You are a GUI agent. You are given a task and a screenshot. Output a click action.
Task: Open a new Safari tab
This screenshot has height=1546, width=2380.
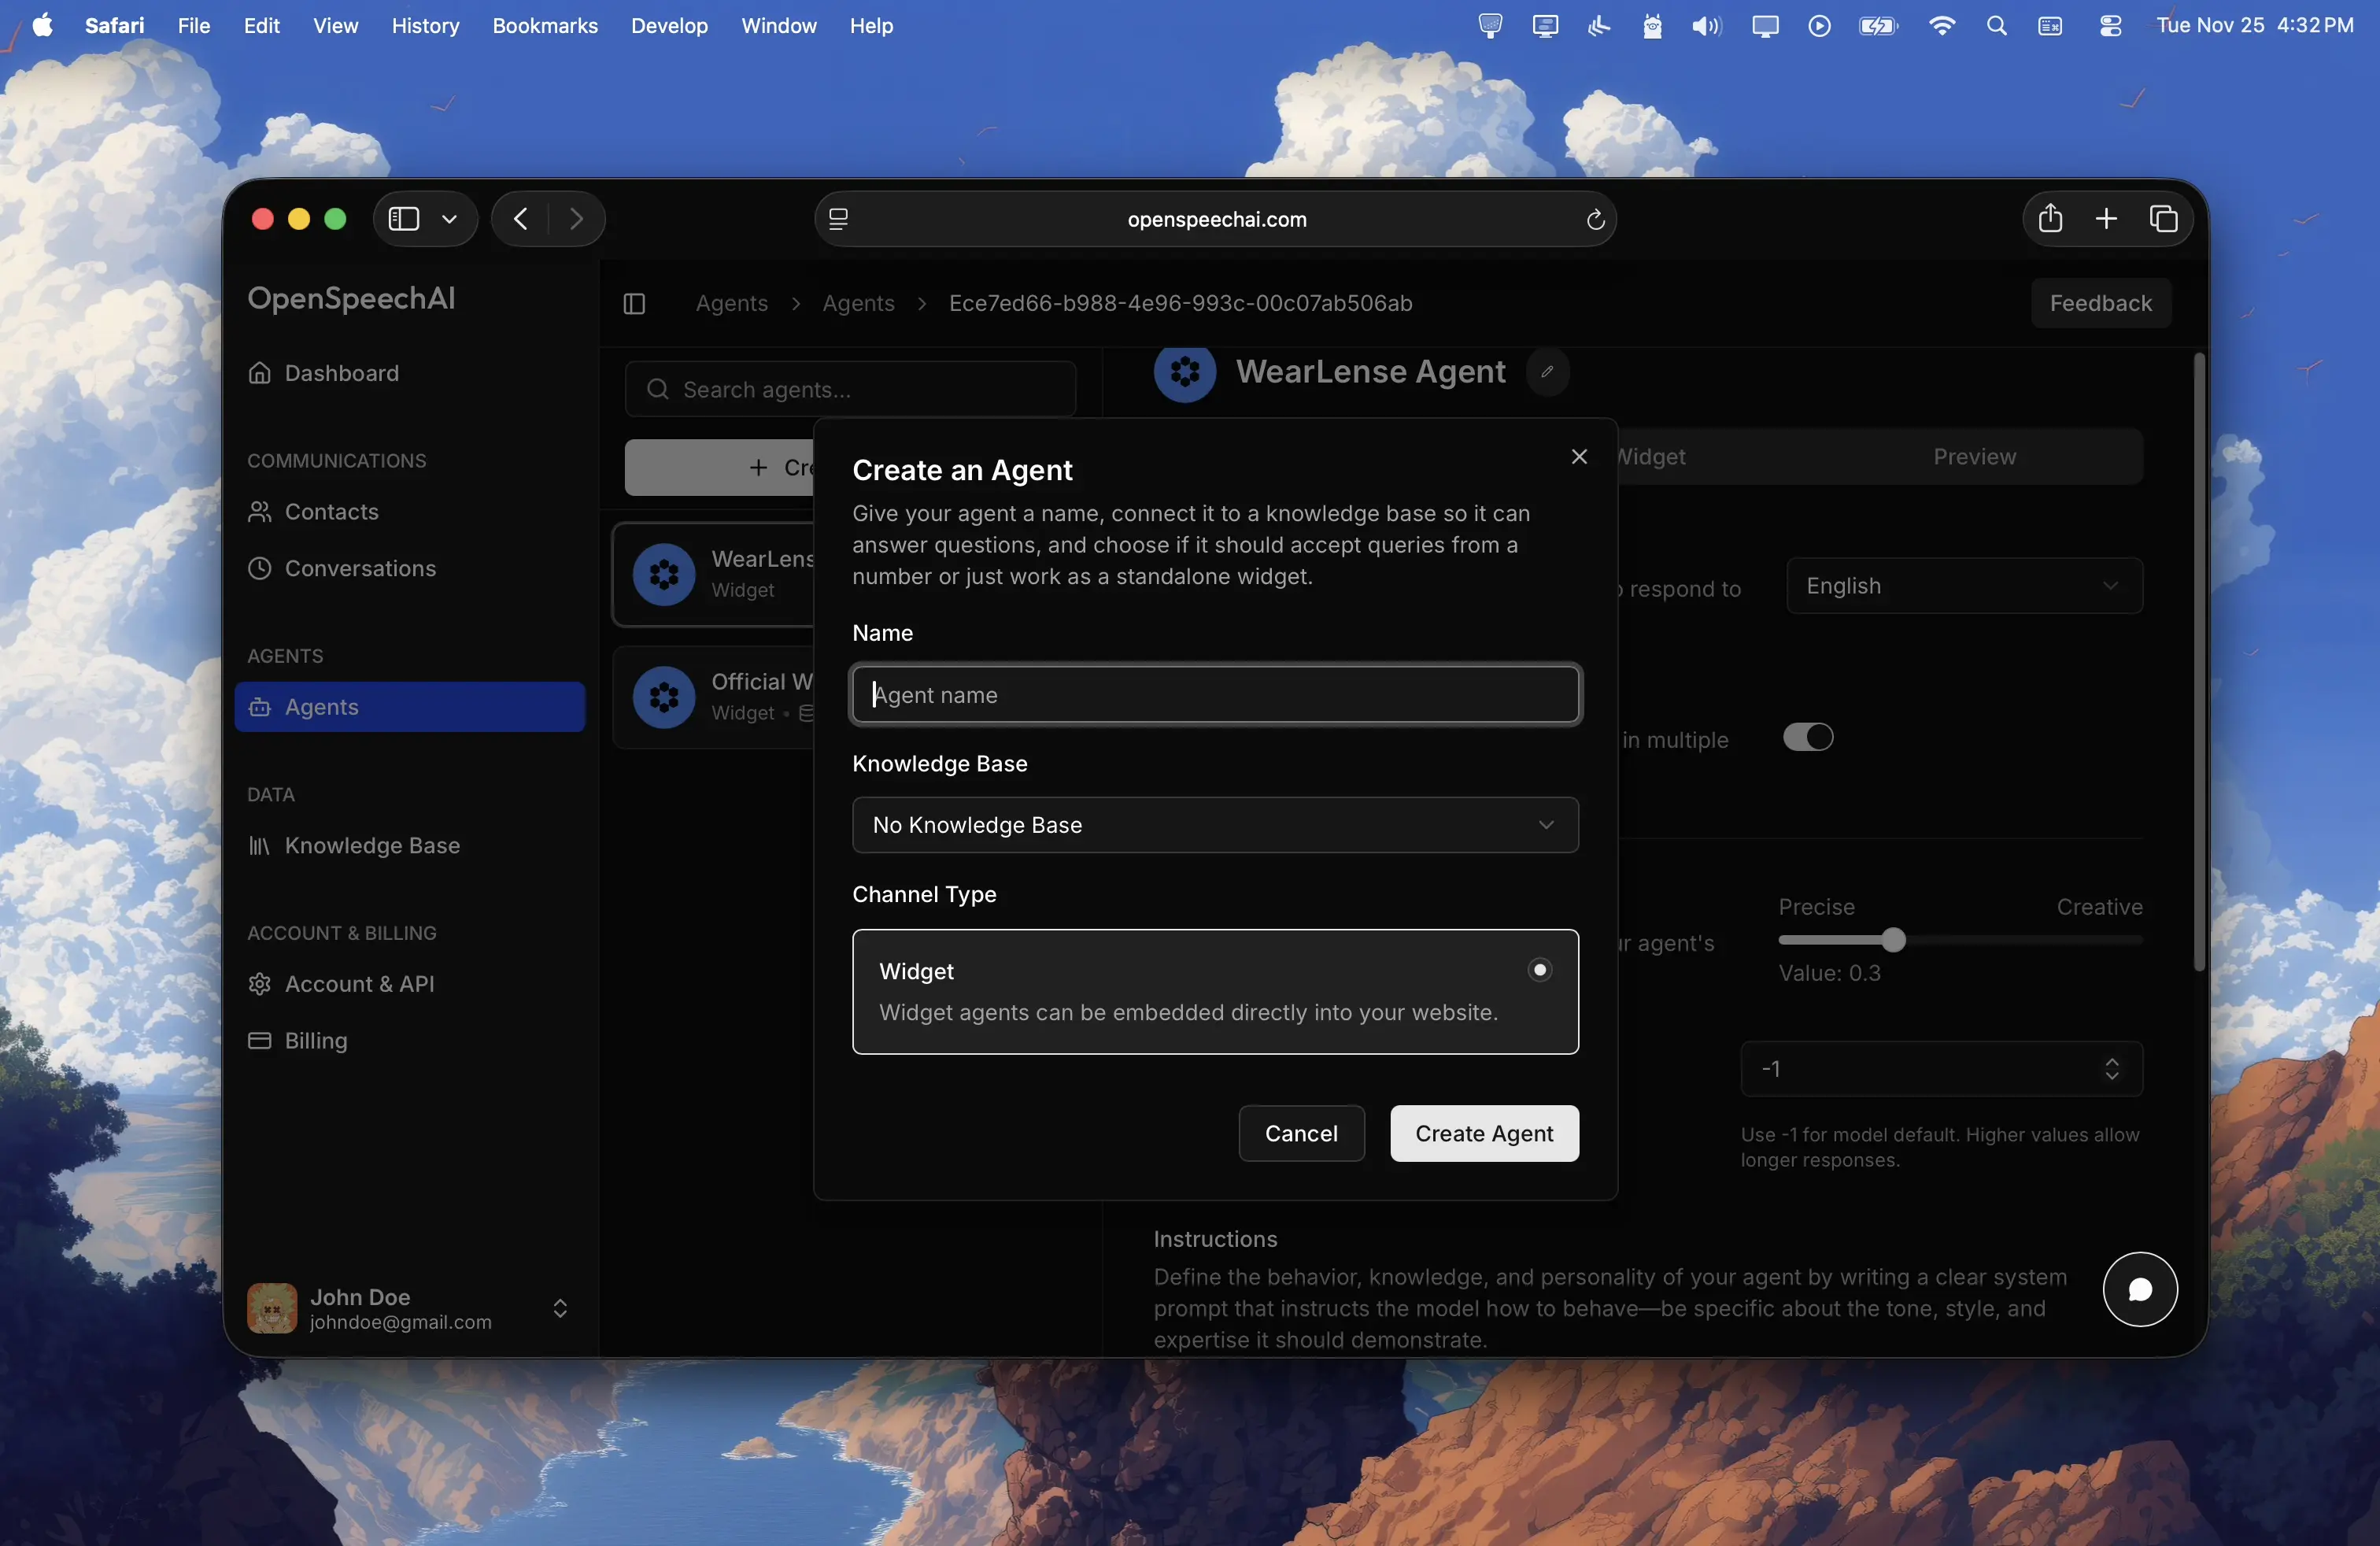tap(2106, 219)
